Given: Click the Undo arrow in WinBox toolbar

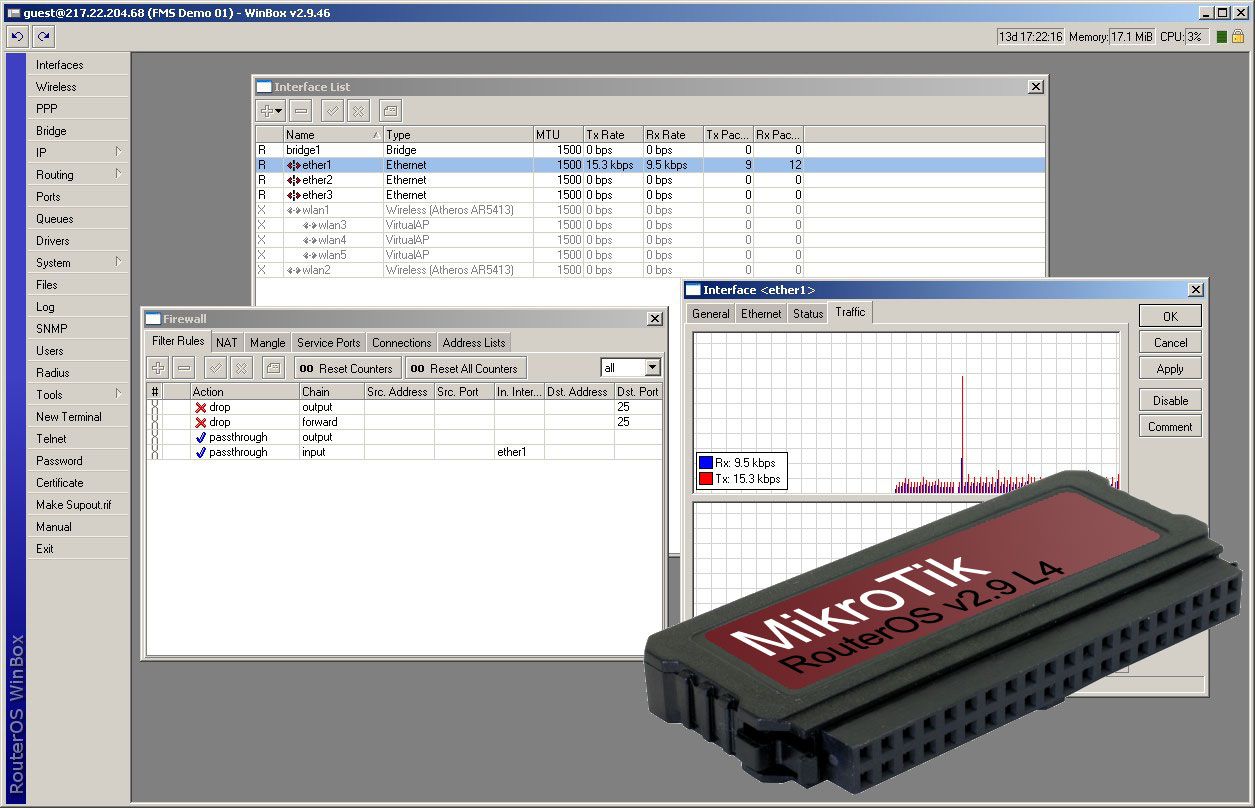Looking at the screenshot, I should click(17, 36).
